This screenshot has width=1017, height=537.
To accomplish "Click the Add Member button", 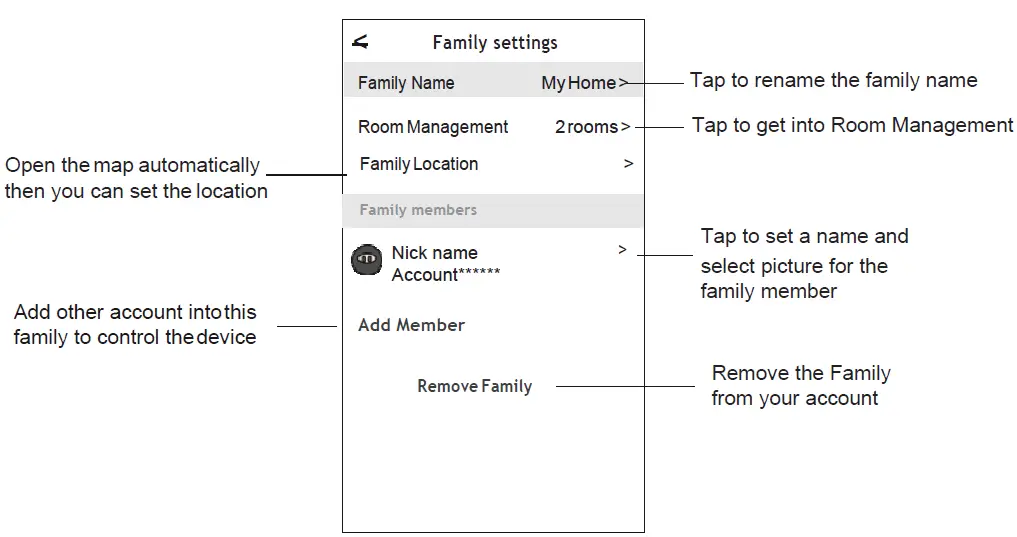I will [x=411, y=325].
